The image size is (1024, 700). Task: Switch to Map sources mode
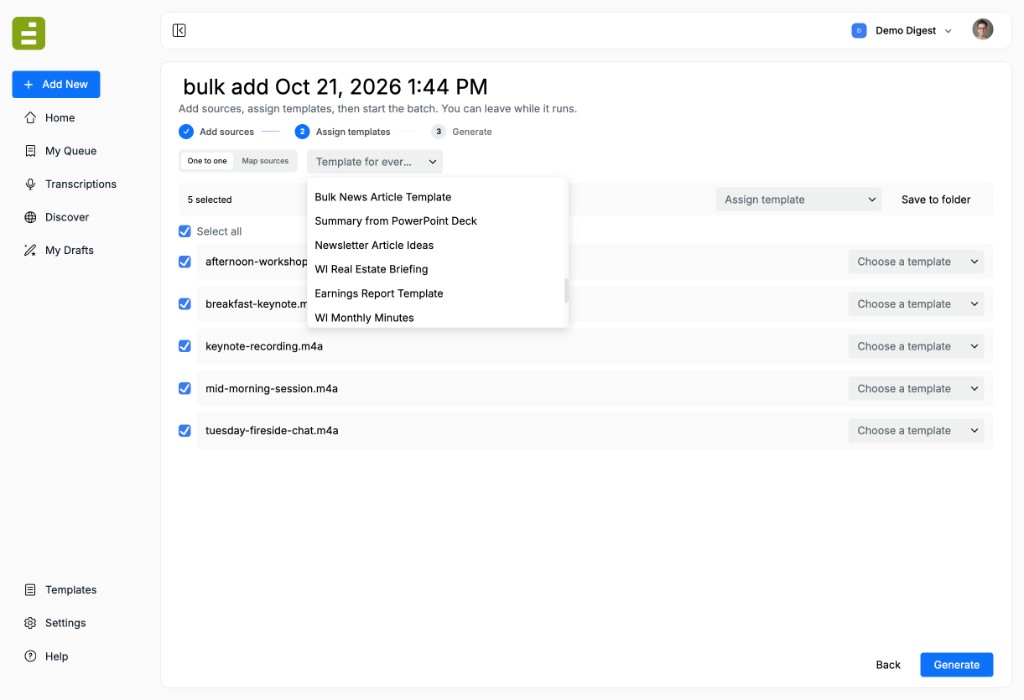[x=265, y=161]
